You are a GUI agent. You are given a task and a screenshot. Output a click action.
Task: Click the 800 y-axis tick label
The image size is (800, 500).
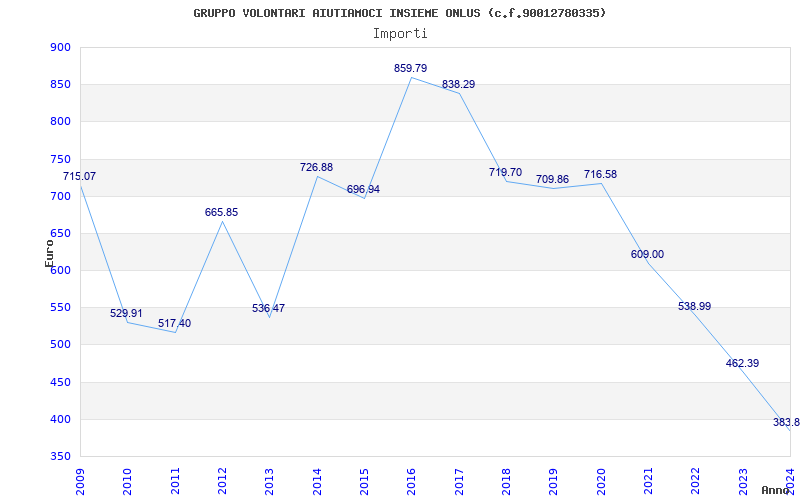(x=61, y=122)
